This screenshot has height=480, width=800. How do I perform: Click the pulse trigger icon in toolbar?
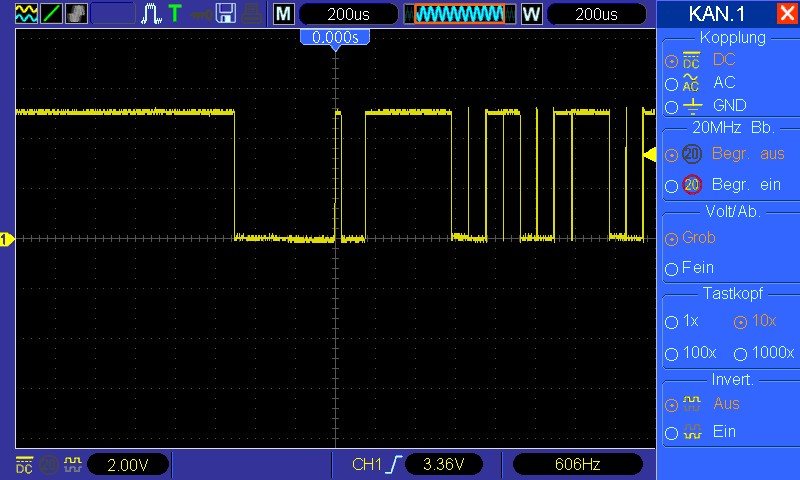[x=151, y=14]
